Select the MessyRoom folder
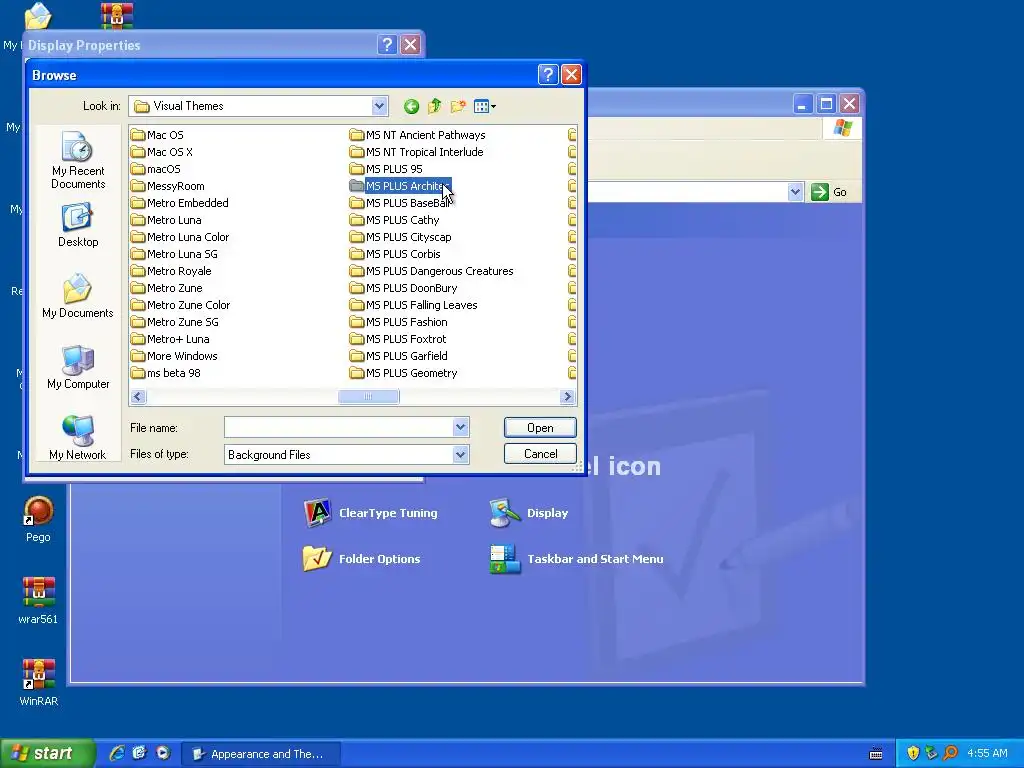1024x768 pixels. point(168,186)
